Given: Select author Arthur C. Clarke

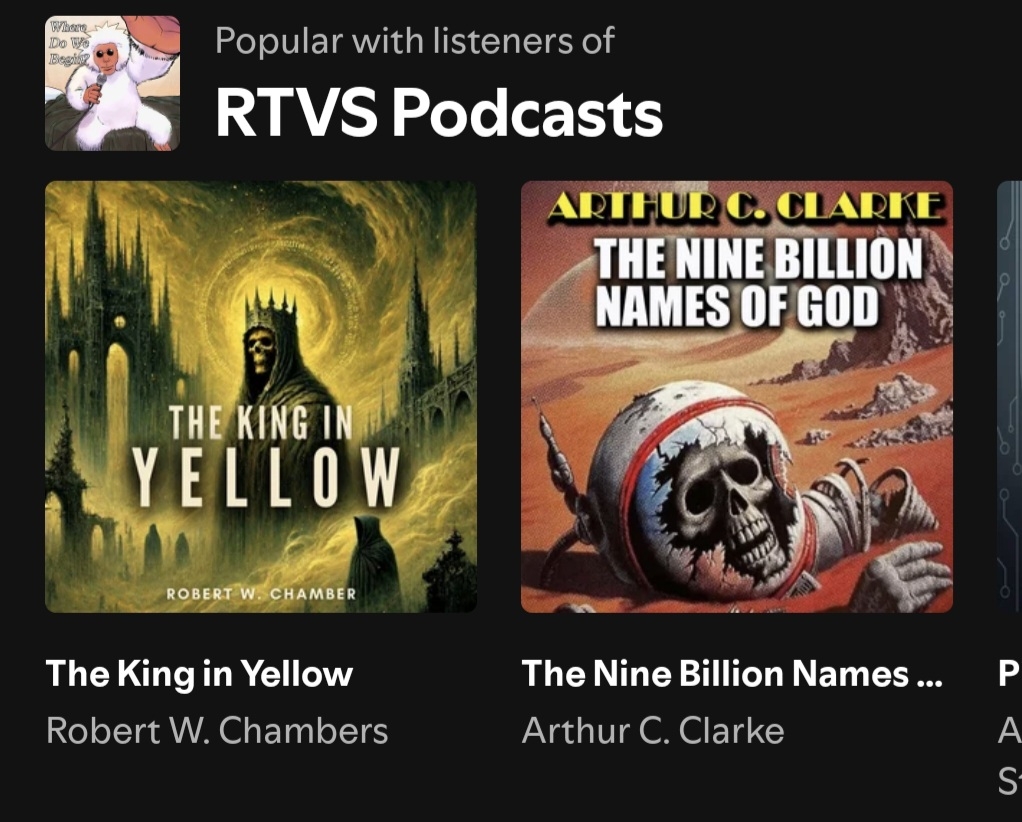Looking at the screenshot, I should (653, 730).
